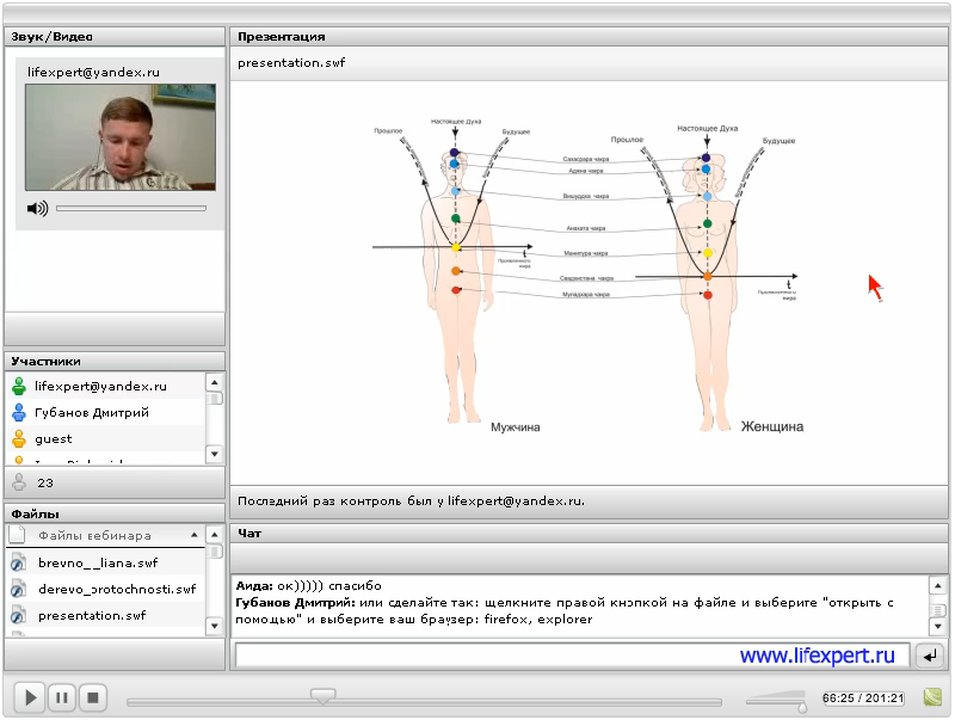Mute the speaker in the video panel
This screenshot has height=720, width=955.
pyautogui.click(x=37, y=208)
